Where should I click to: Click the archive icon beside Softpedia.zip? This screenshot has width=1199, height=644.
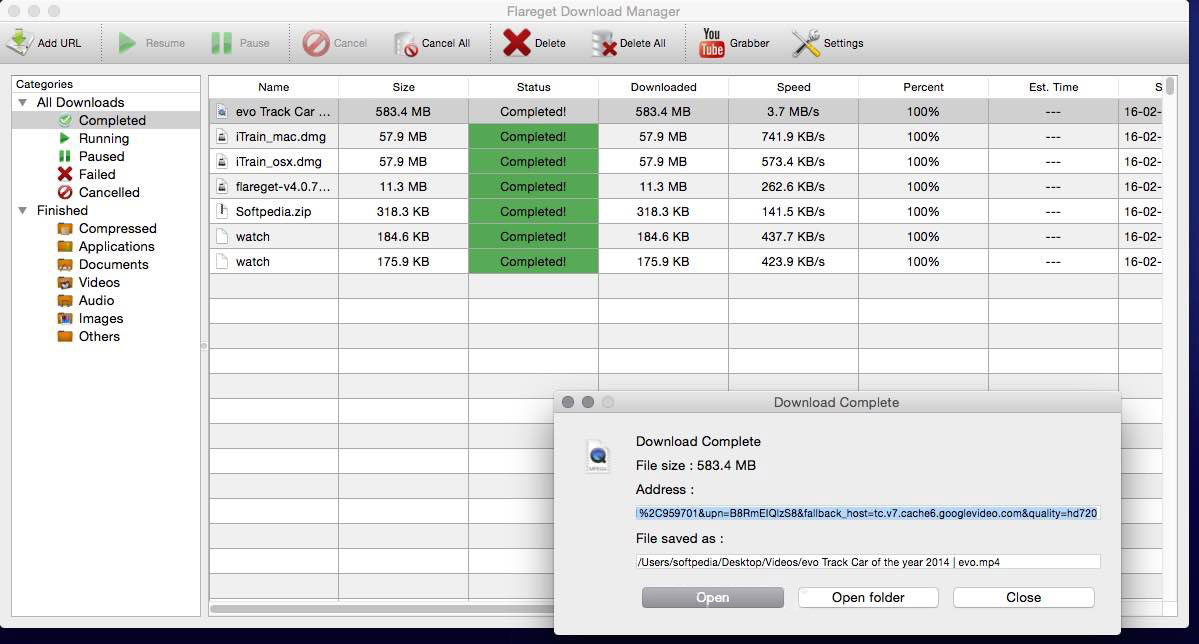click(222, 211)
